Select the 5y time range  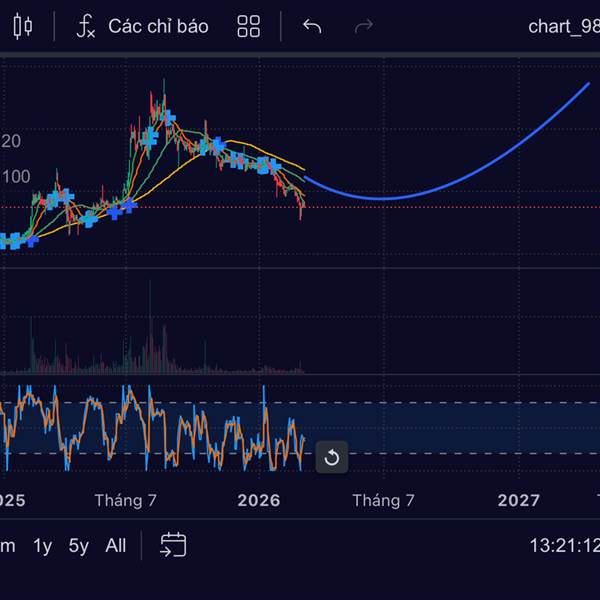(78, 546)
